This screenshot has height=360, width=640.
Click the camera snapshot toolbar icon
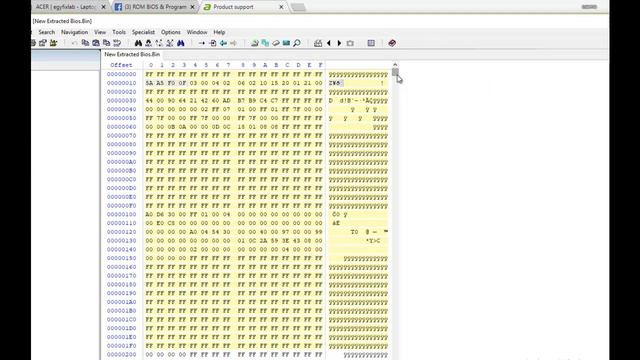point(350,43)
